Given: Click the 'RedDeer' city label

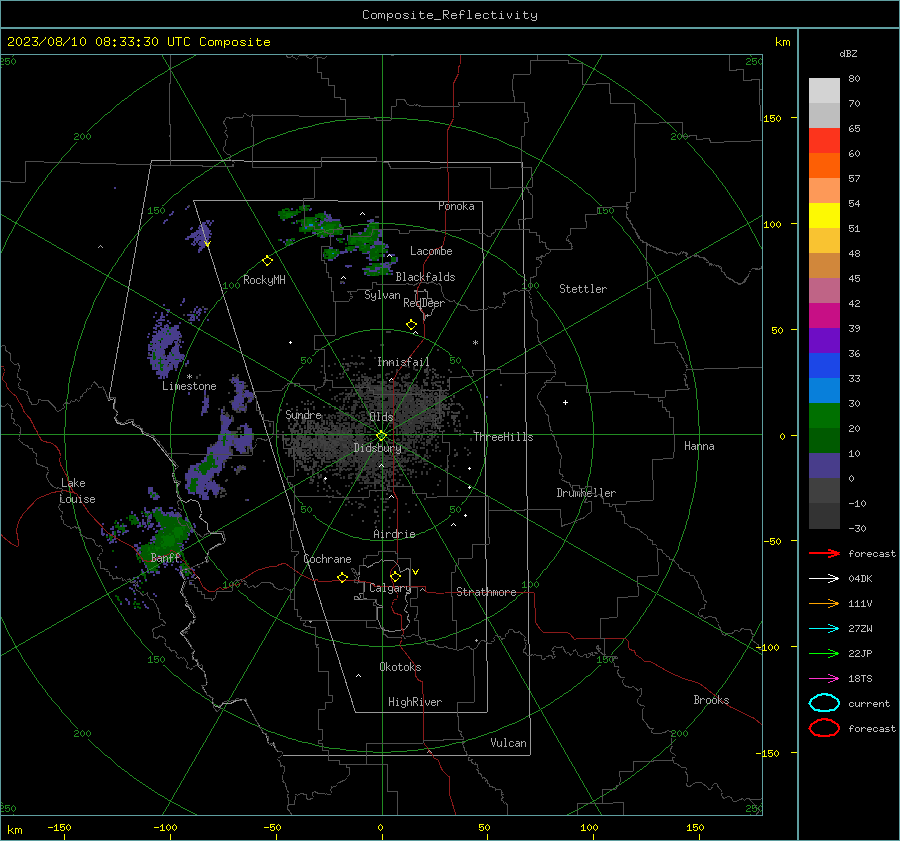Looking at the screenshot, I should (424, 303).
